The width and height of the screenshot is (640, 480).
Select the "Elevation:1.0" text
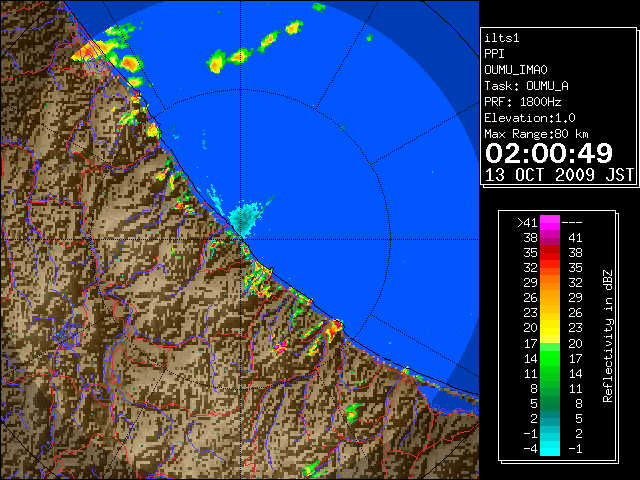530,118
